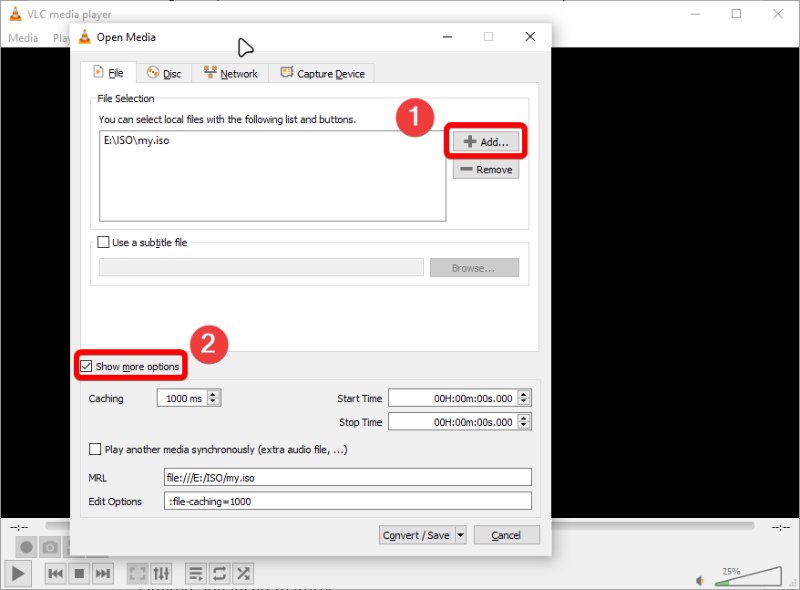
Task: Open the Media menu in VLC window
Action: [x=23, y=38]
